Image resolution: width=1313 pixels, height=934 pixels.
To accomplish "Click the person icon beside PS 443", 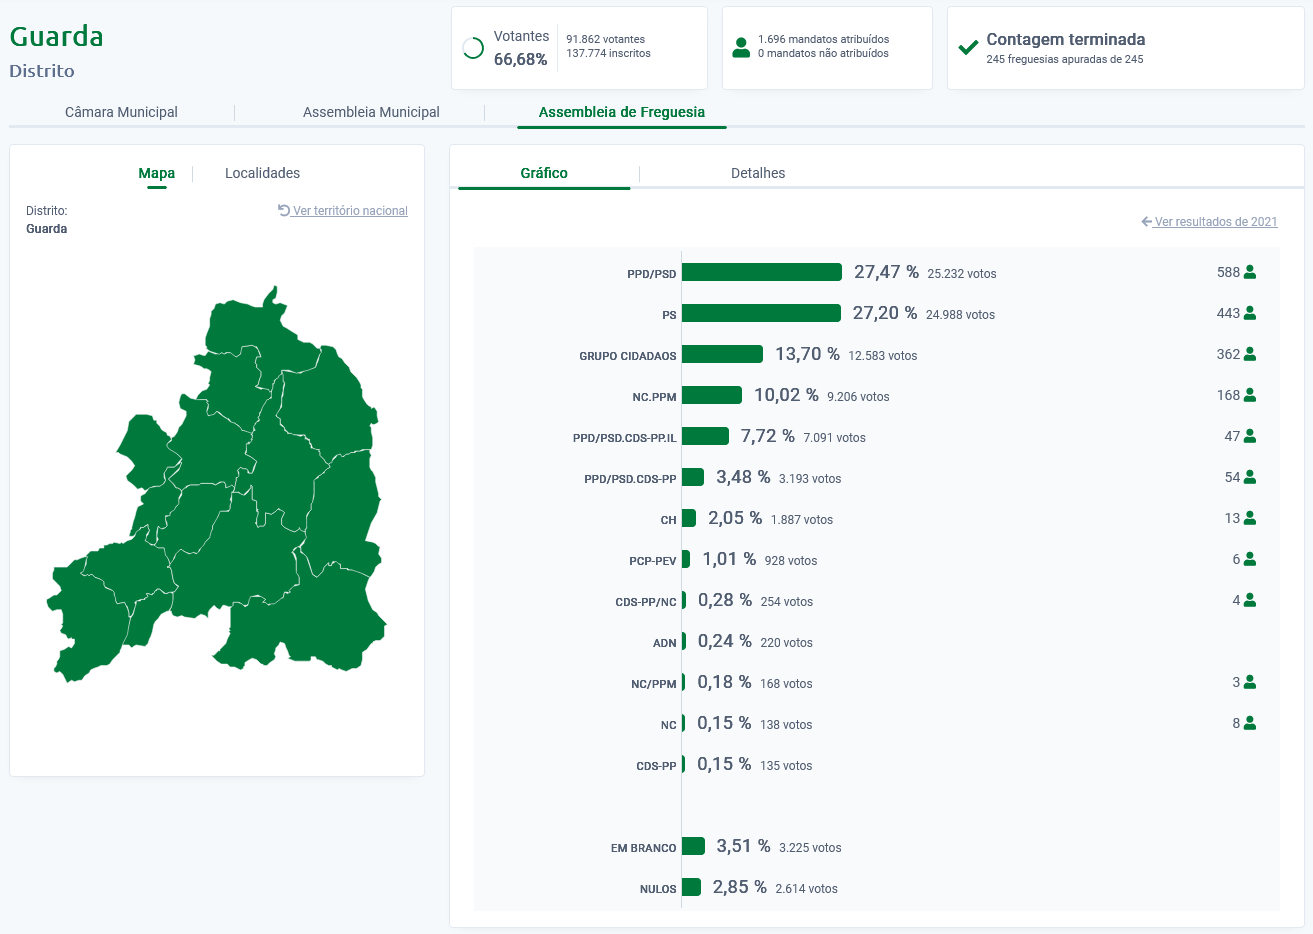I will coord(1250,313).
